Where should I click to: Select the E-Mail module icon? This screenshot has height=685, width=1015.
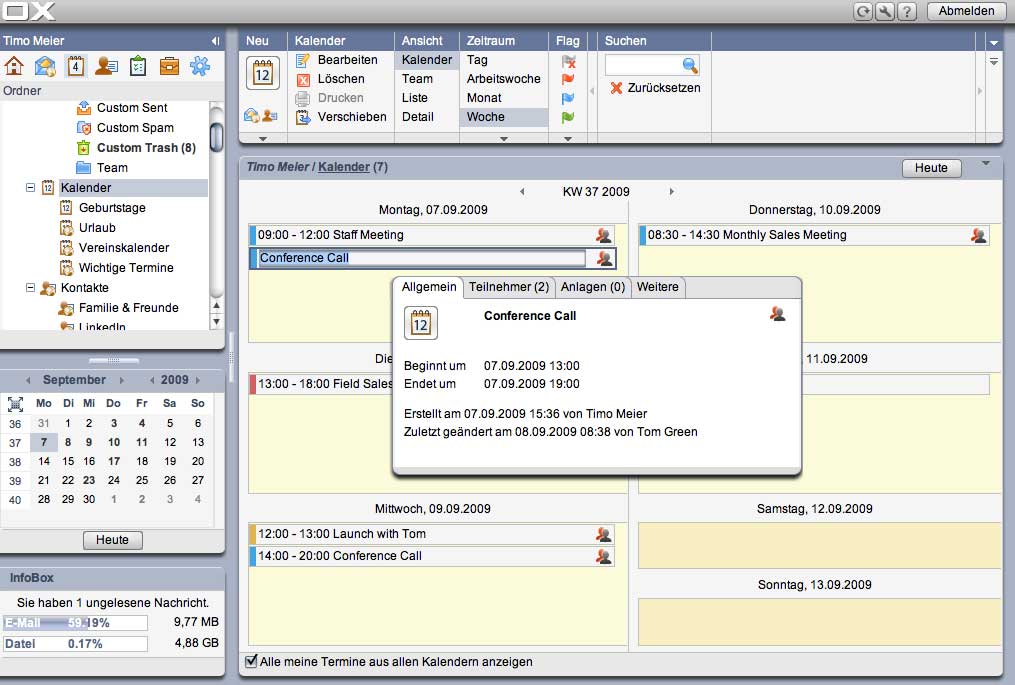tap(46, 64)
